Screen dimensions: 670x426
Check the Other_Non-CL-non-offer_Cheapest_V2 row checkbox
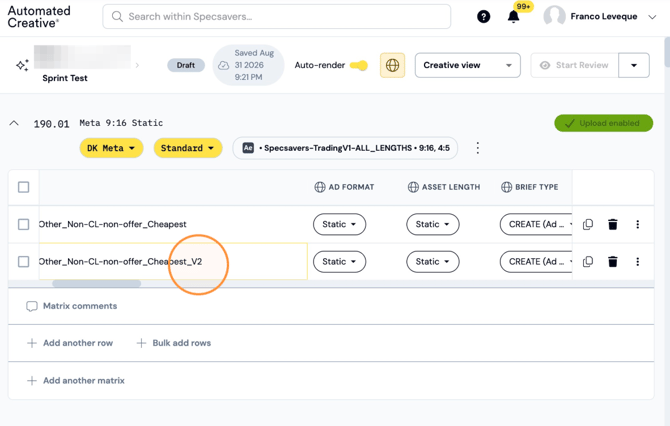[24, 261]
